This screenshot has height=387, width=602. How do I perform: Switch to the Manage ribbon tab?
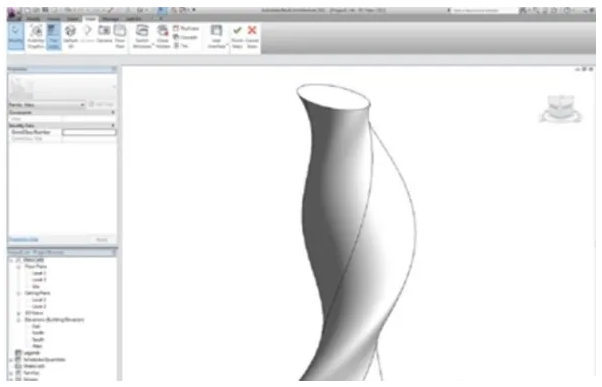point(111,18)
